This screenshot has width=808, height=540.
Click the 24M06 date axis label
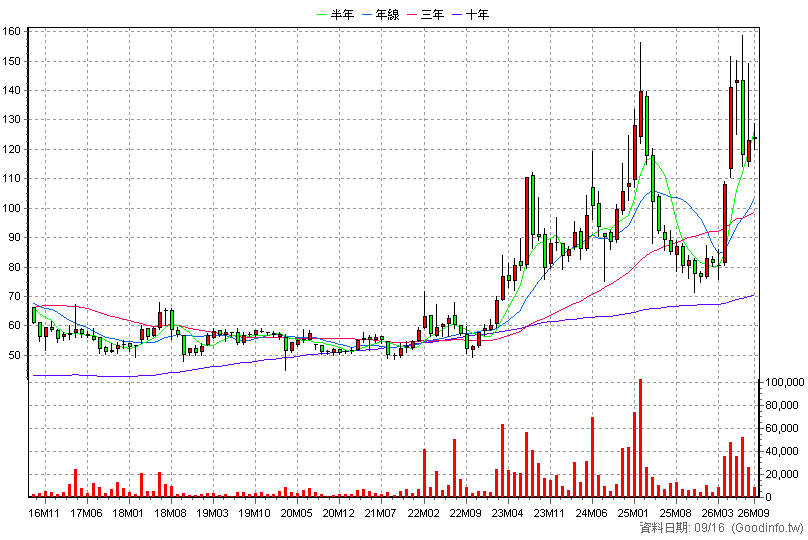coord(592,513)
